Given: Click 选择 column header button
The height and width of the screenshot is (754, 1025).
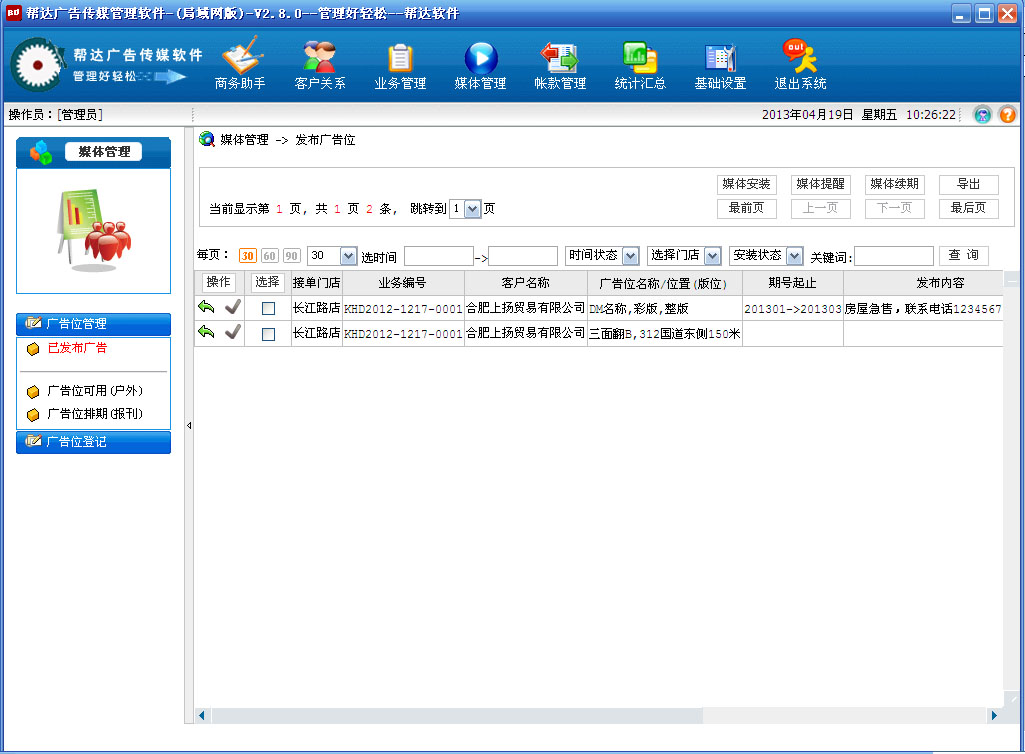Looking at the screenshot, I should [x=267, y=282].
